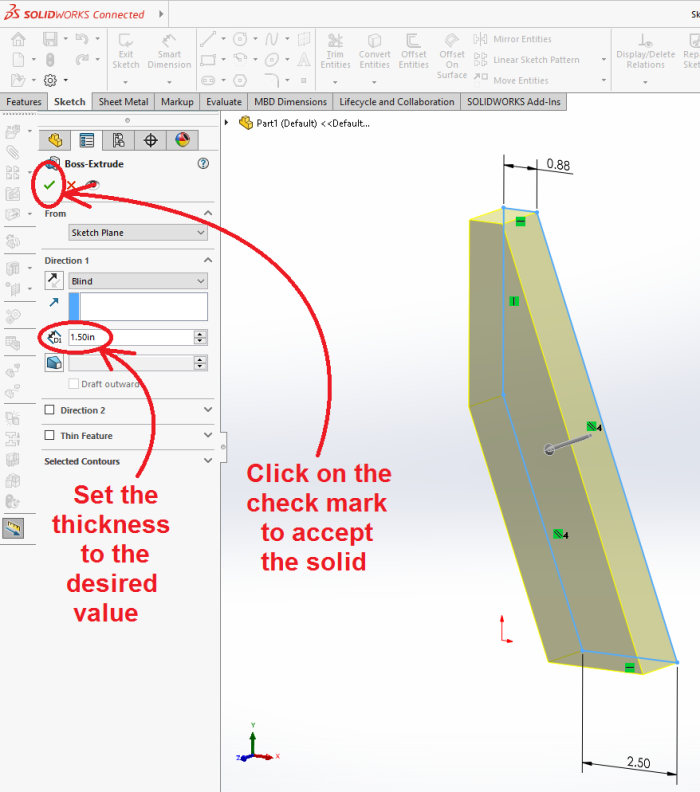Viewport: 700px width, 792px height.
Task: Open the FeatureManager design tree tab
Action: [x=55, y=140]
